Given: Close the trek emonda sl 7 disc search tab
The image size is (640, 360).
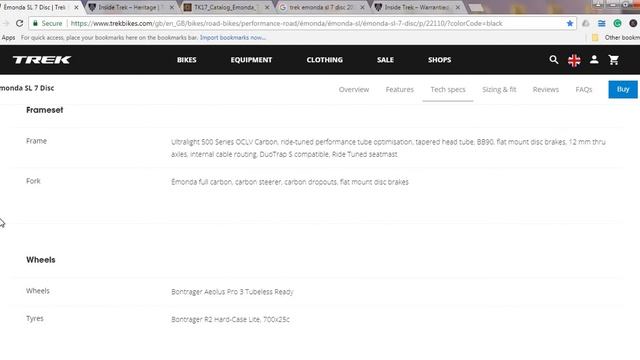Looking at the screenshot, I should tap(362, 7).
